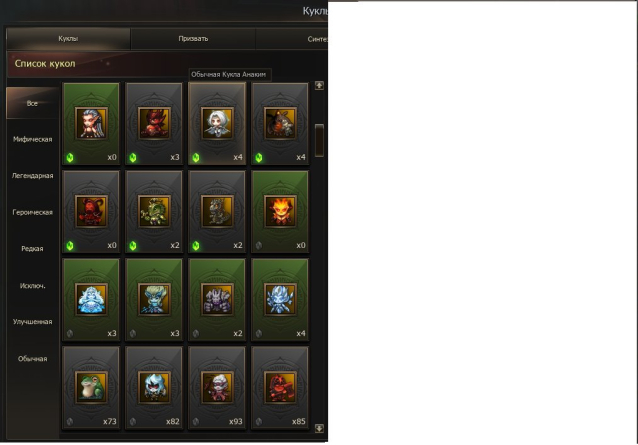Select the green dragon doll card x2
This screenshot has height=445, width=638.
click(154, 212)
